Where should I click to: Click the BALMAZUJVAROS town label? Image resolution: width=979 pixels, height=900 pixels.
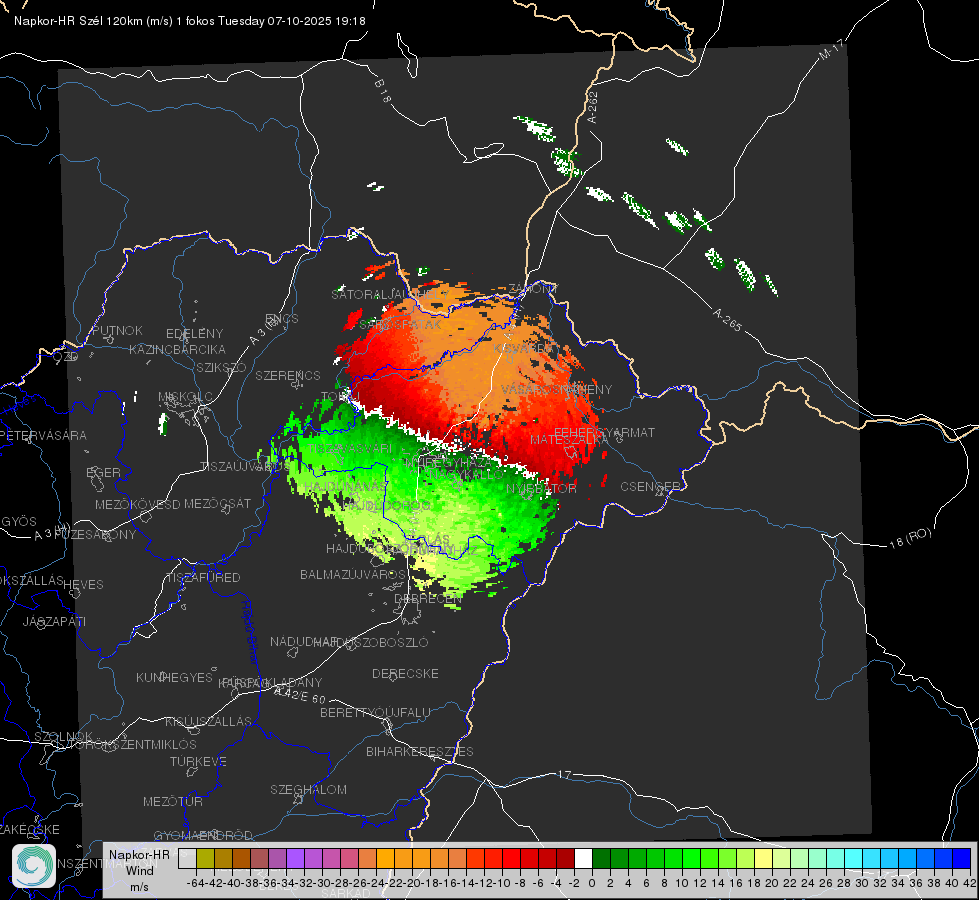(x=353, y=574)
